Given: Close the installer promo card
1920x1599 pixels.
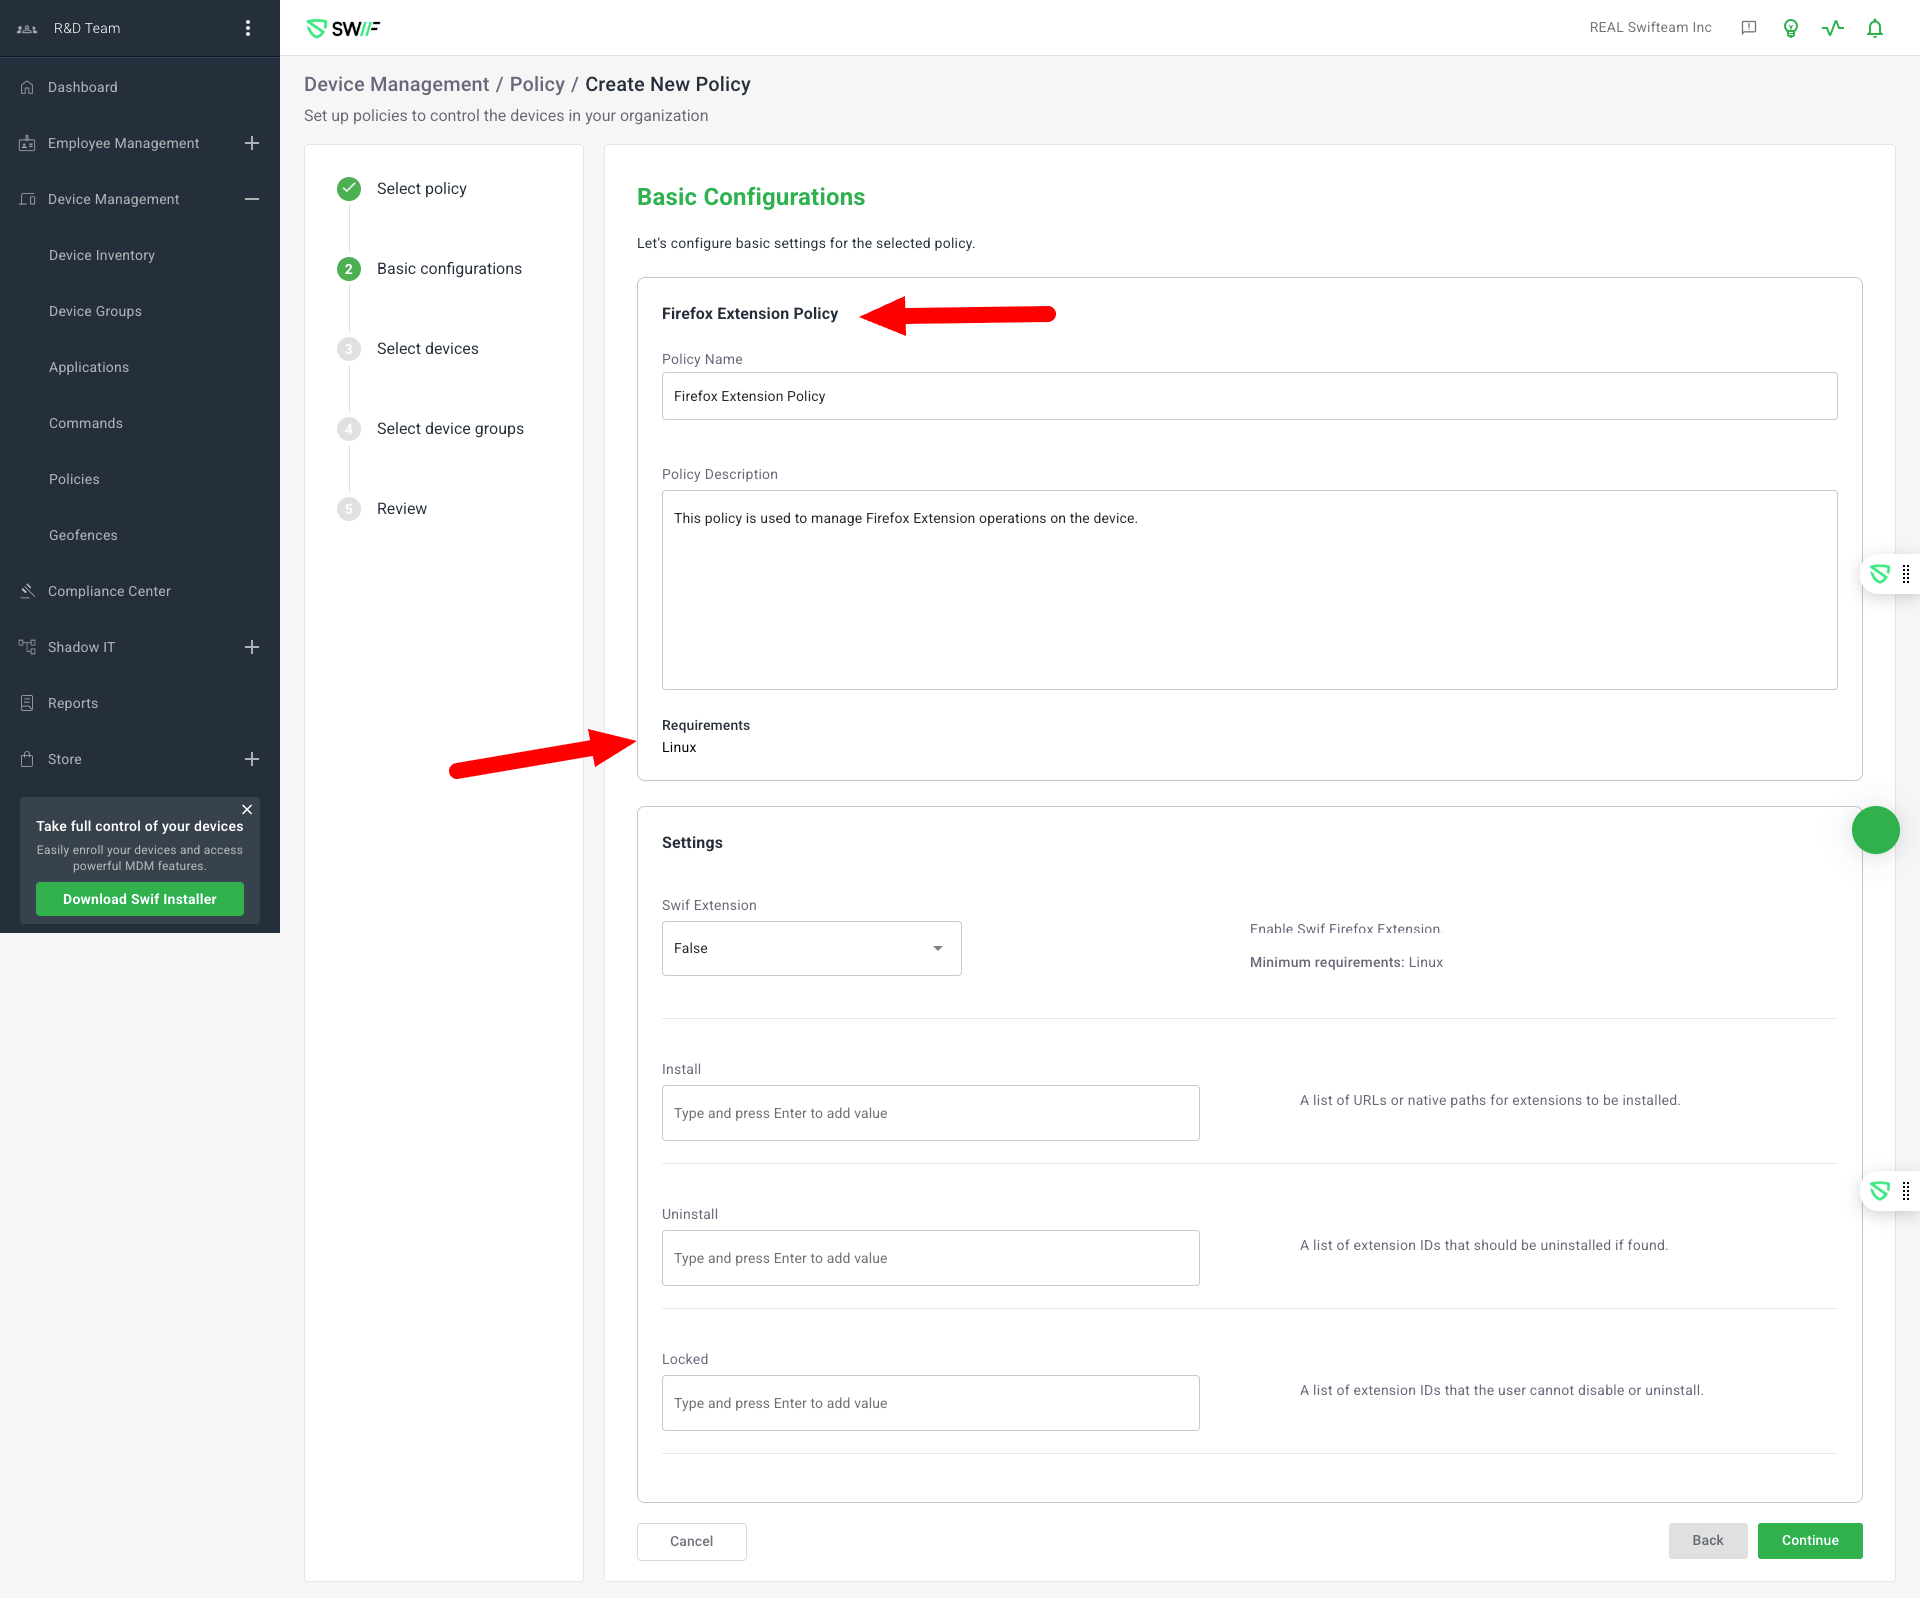Looking at the screenshot, I should point(247,809).
